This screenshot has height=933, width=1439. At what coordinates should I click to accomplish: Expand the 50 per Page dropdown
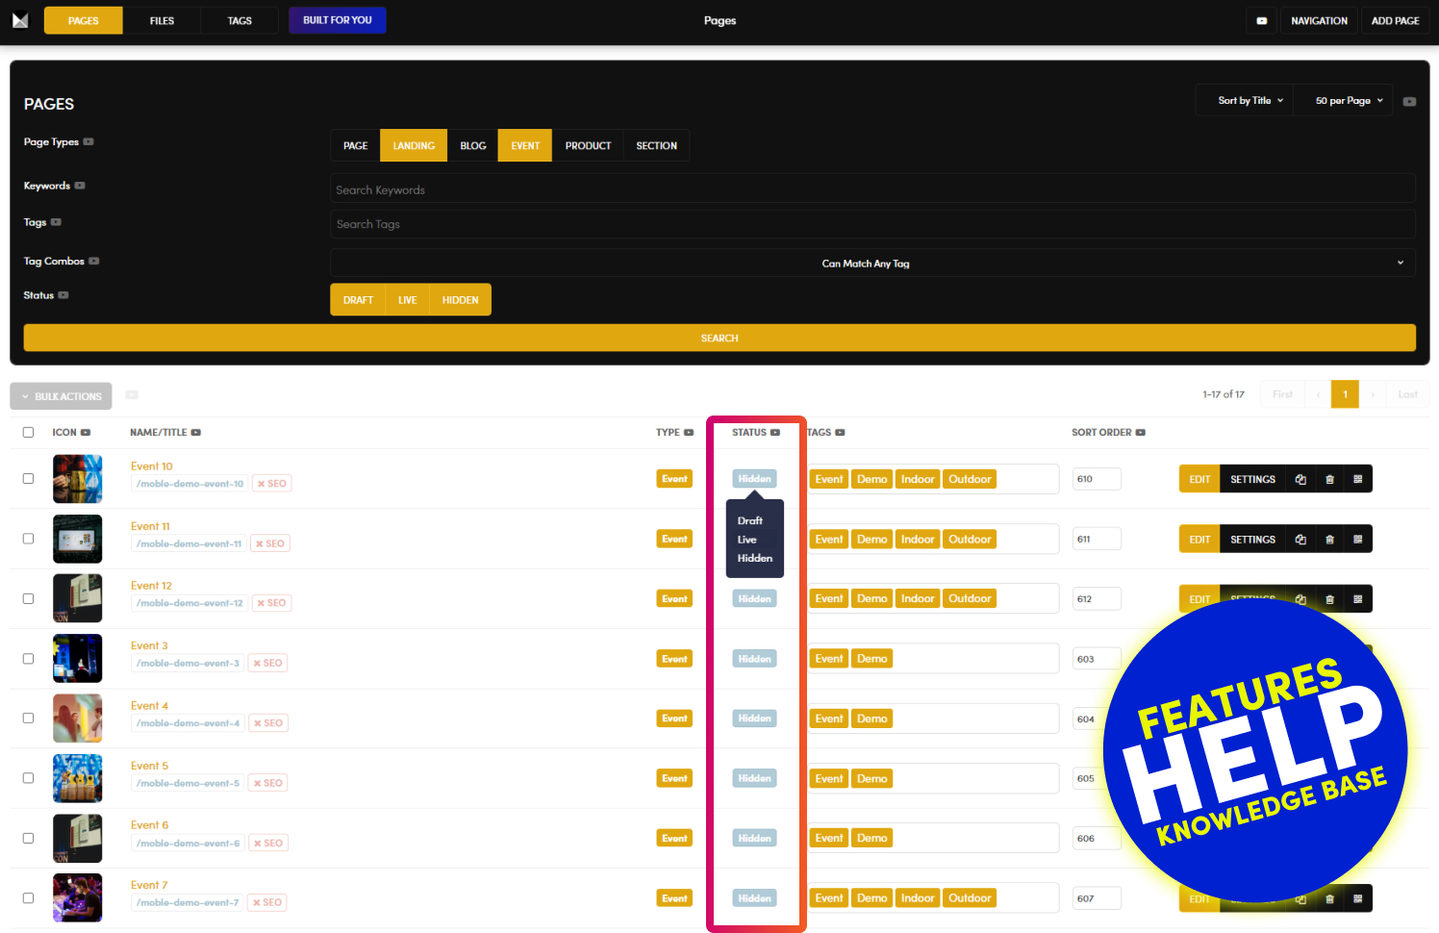coord(1348,101)
